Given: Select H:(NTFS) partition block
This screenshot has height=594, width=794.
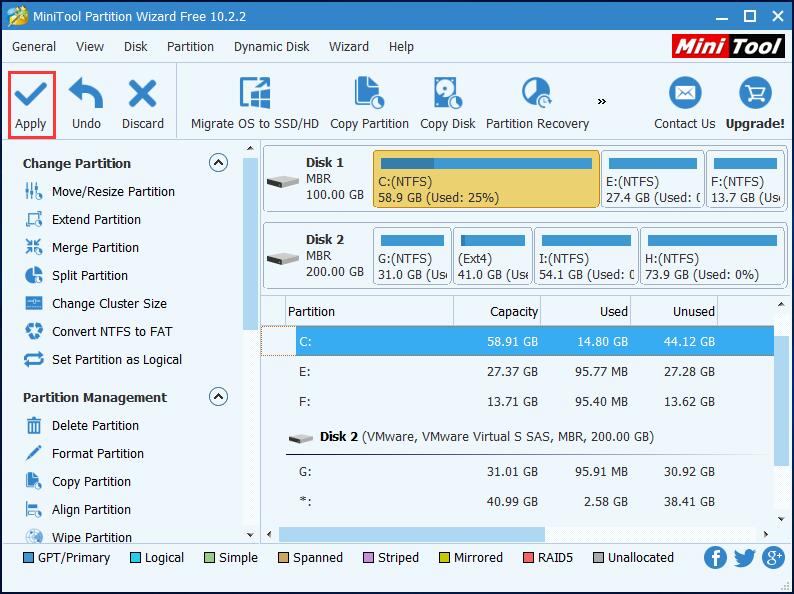Looking at the screenshot, I should [712, 256].
